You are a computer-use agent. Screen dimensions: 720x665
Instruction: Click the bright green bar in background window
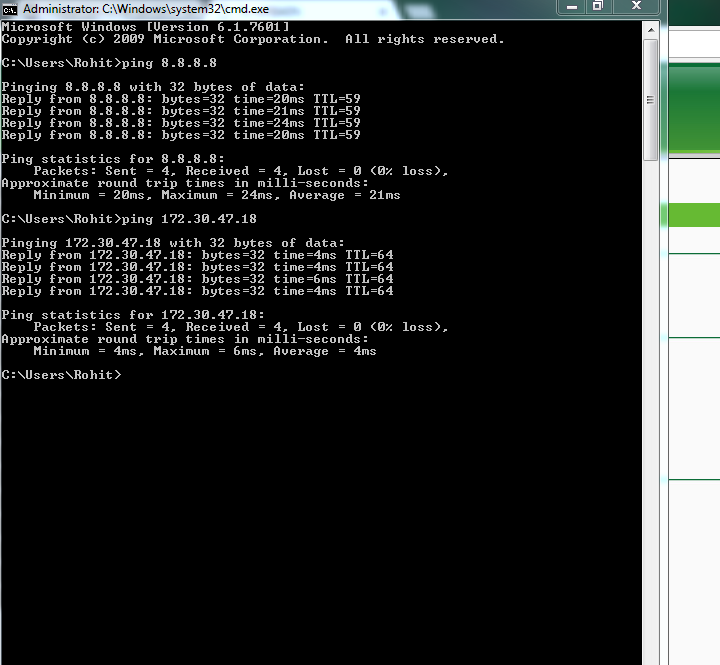point(692,214)
